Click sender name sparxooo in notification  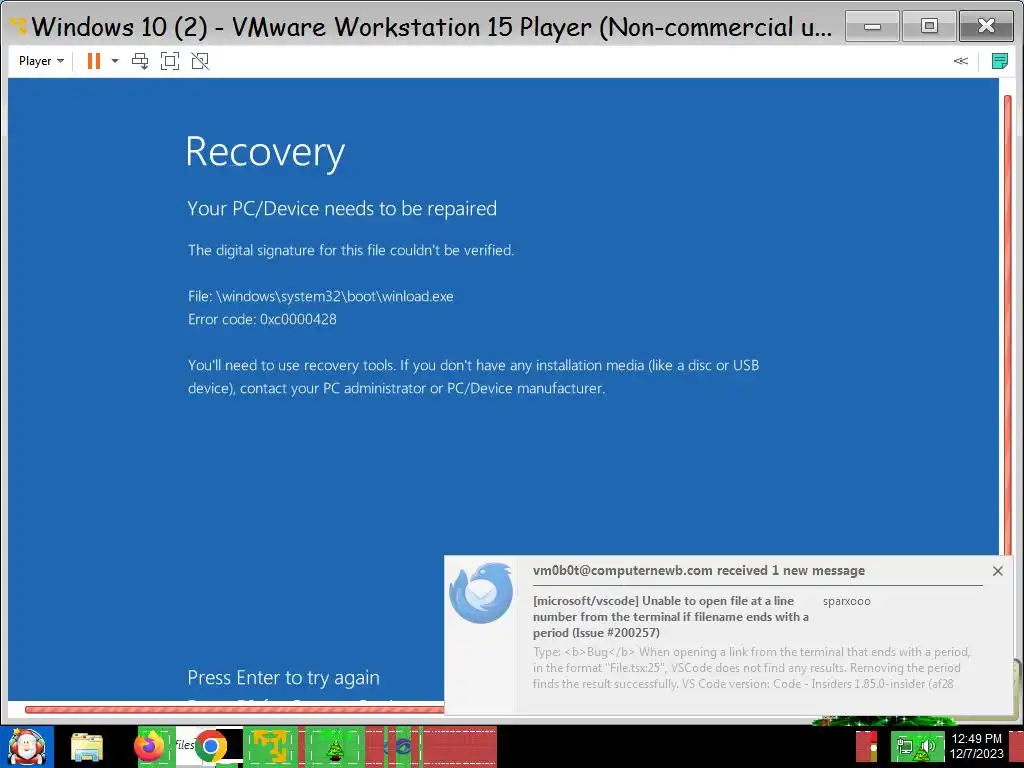click(x=846, y=601)
